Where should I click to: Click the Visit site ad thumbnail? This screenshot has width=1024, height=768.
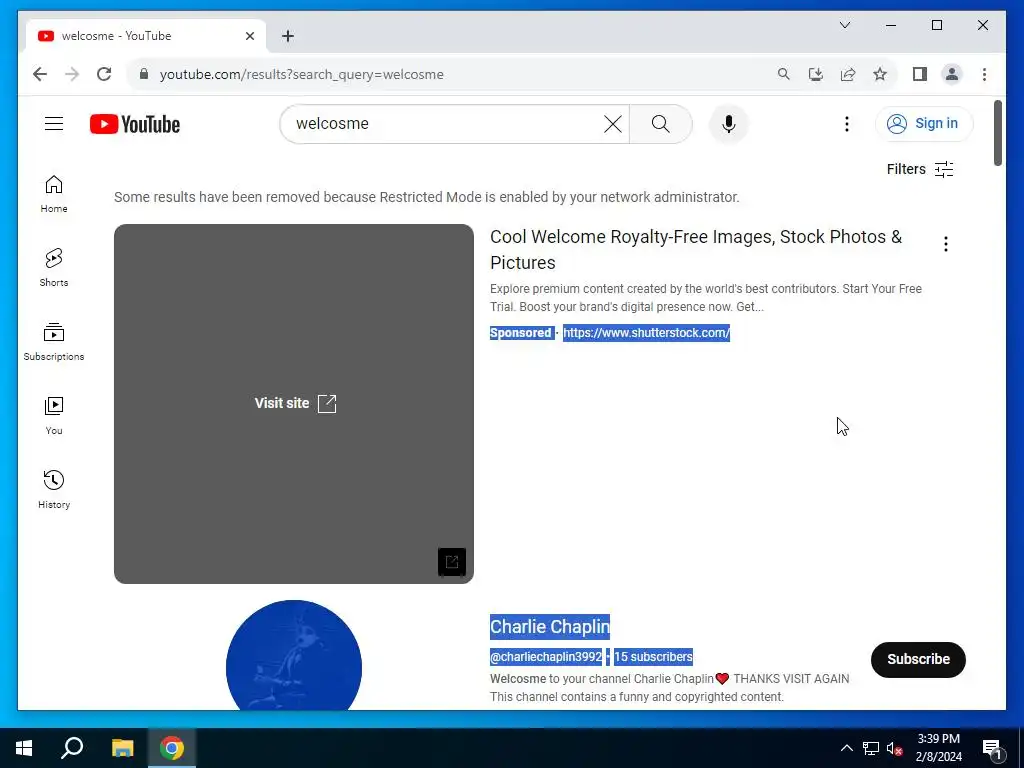pyautogui.click(x=294, y=404)
